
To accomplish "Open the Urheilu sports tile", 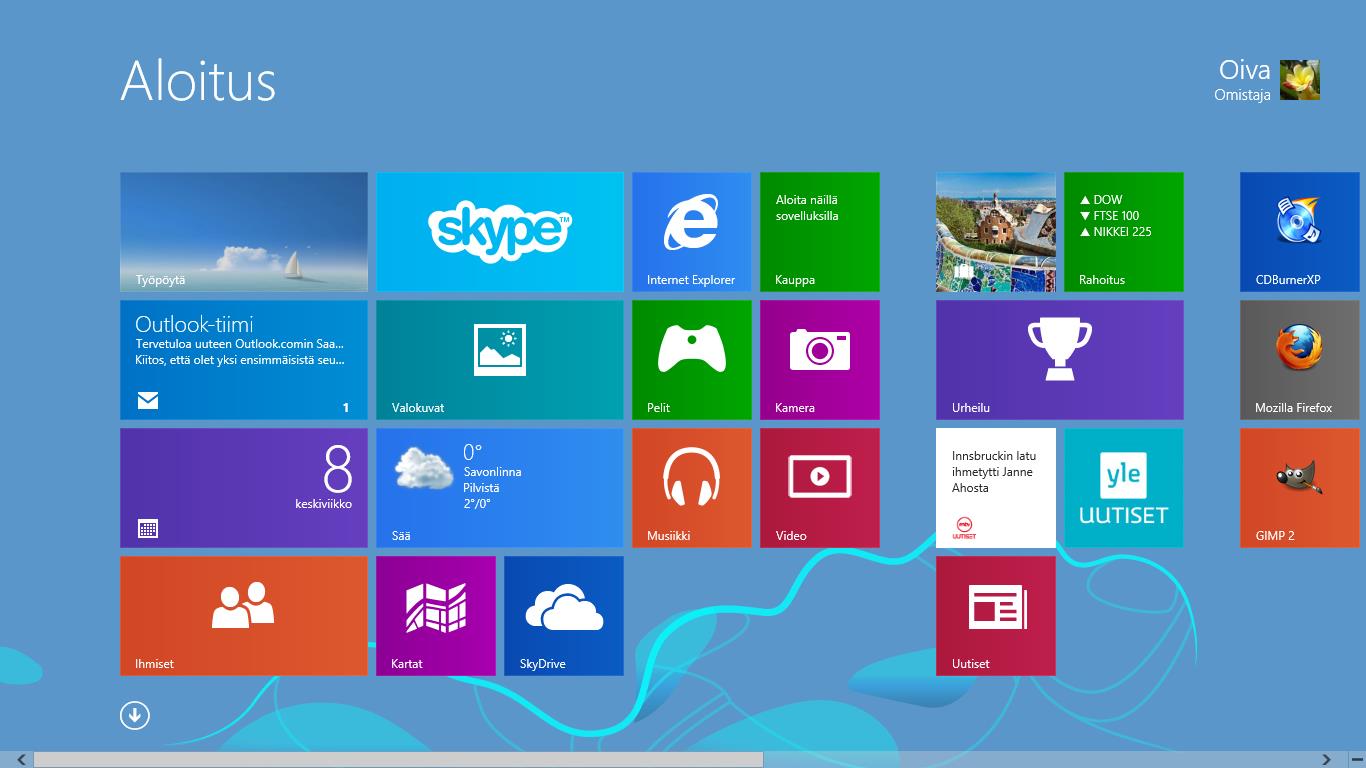I will [x=1060, y=360].
